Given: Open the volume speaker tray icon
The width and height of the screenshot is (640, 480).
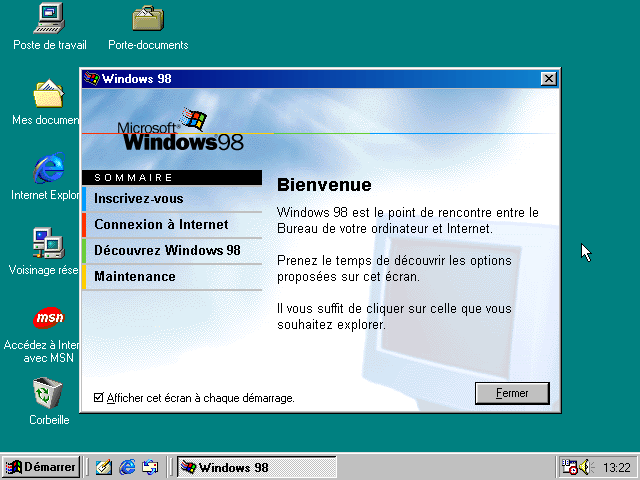Looking at the screenshot, I should coord(585,467).
